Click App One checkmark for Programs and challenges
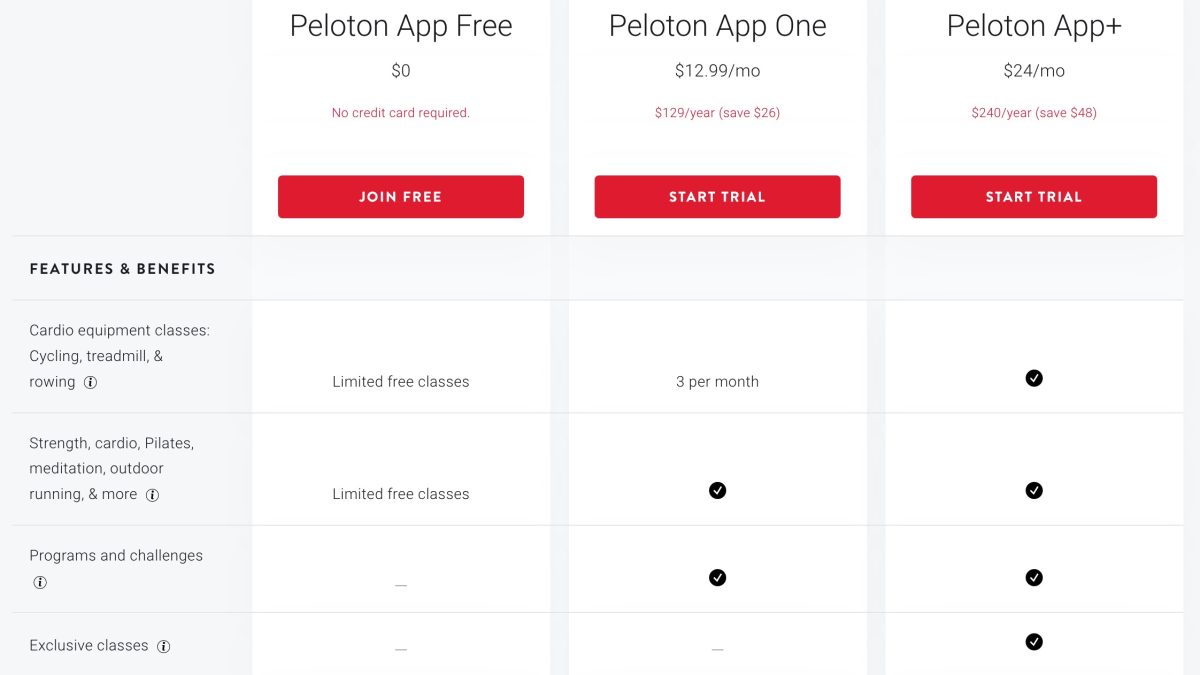 tap(717, 577)
